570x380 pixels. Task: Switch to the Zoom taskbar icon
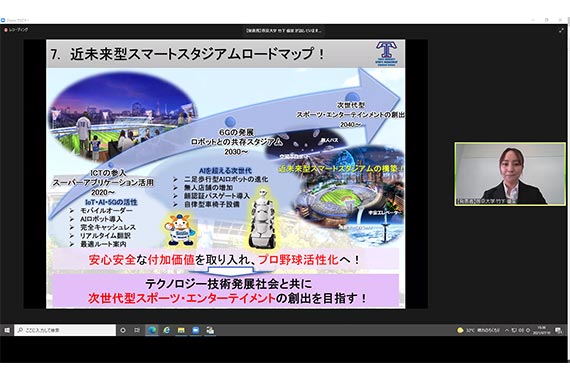tap(196, 330)
